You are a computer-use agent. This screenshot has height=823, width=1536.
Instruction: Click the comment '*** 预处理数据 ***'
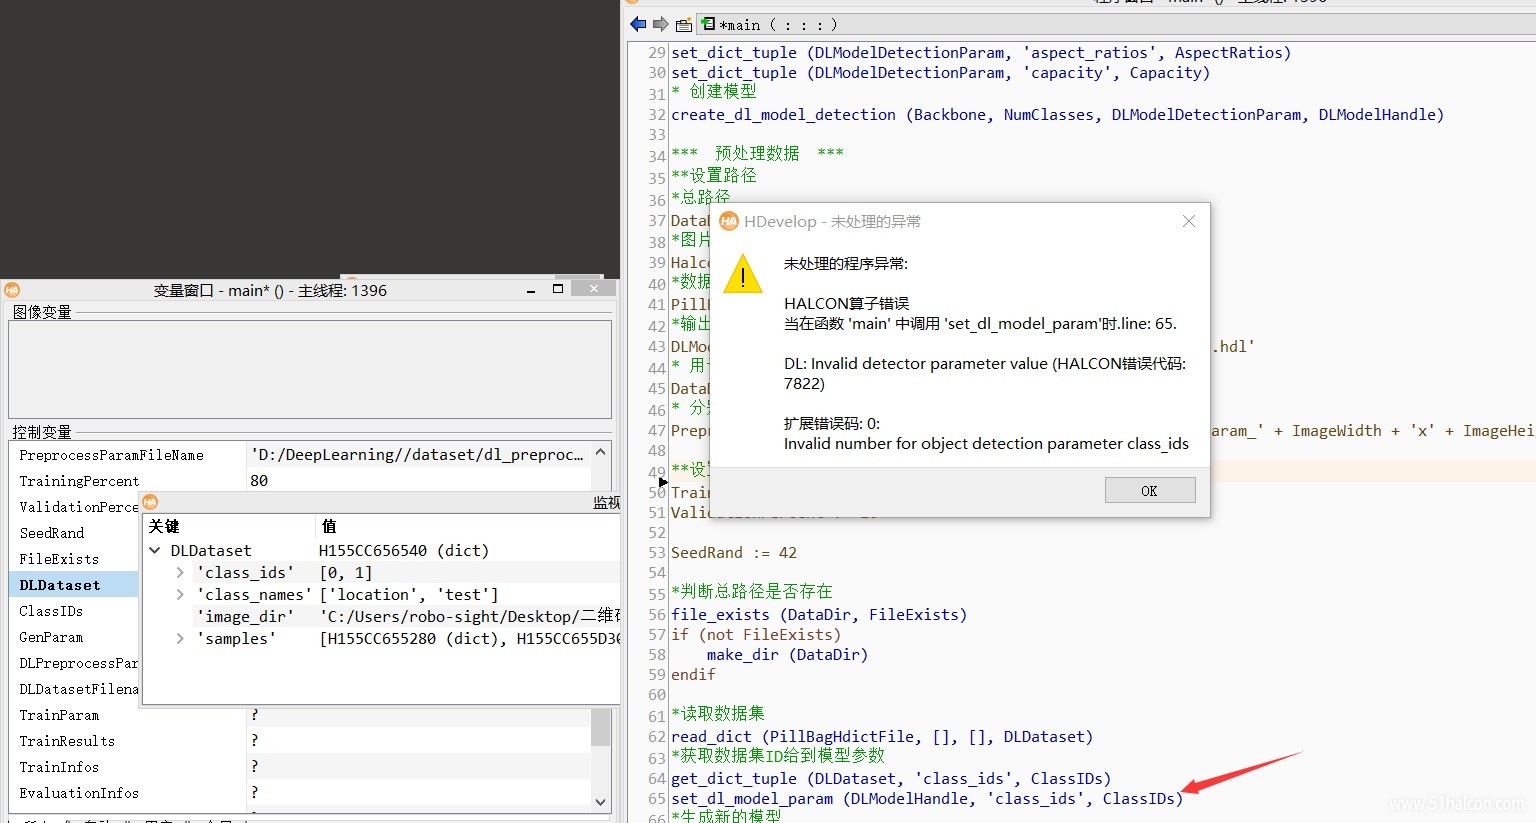click(757, 154)
